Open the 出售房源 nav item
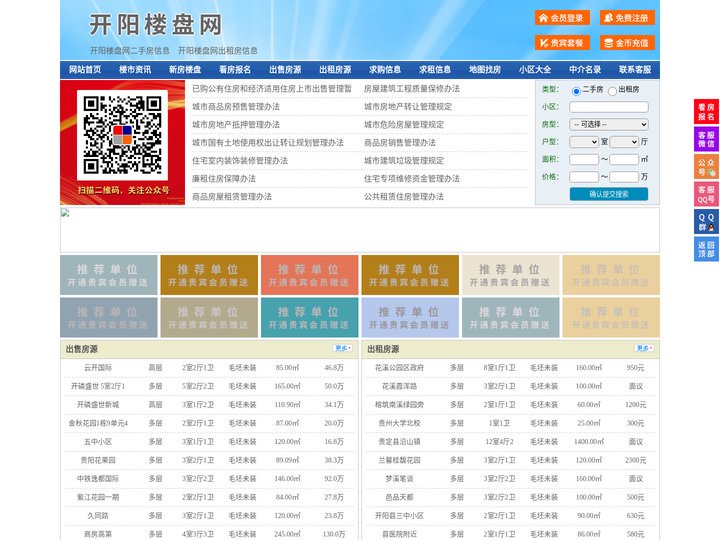 coord(285,70)
